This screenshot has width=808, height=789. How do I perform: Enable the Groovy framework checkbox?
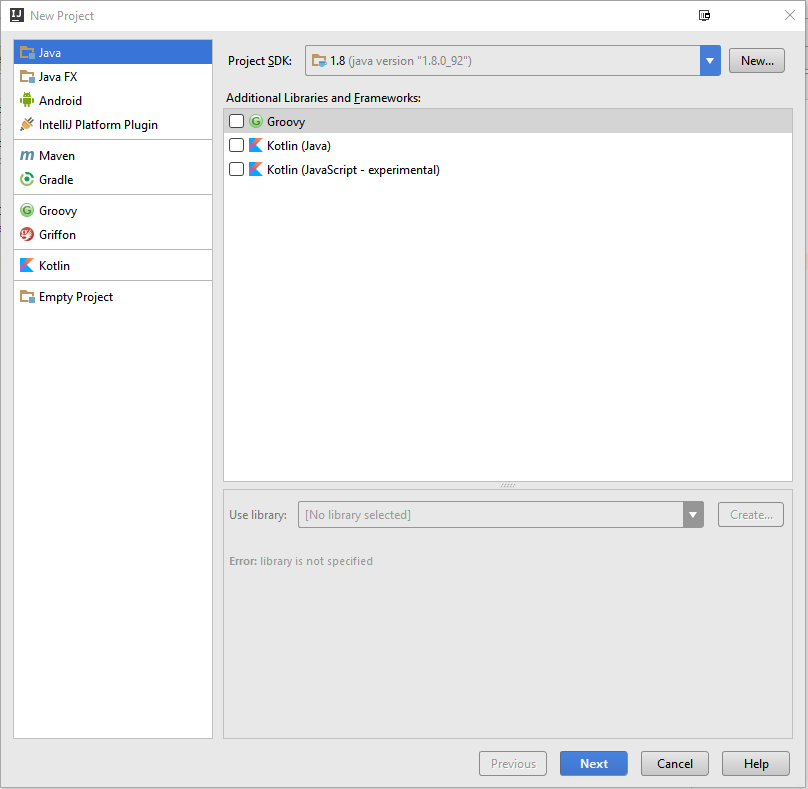click(236, 121)
